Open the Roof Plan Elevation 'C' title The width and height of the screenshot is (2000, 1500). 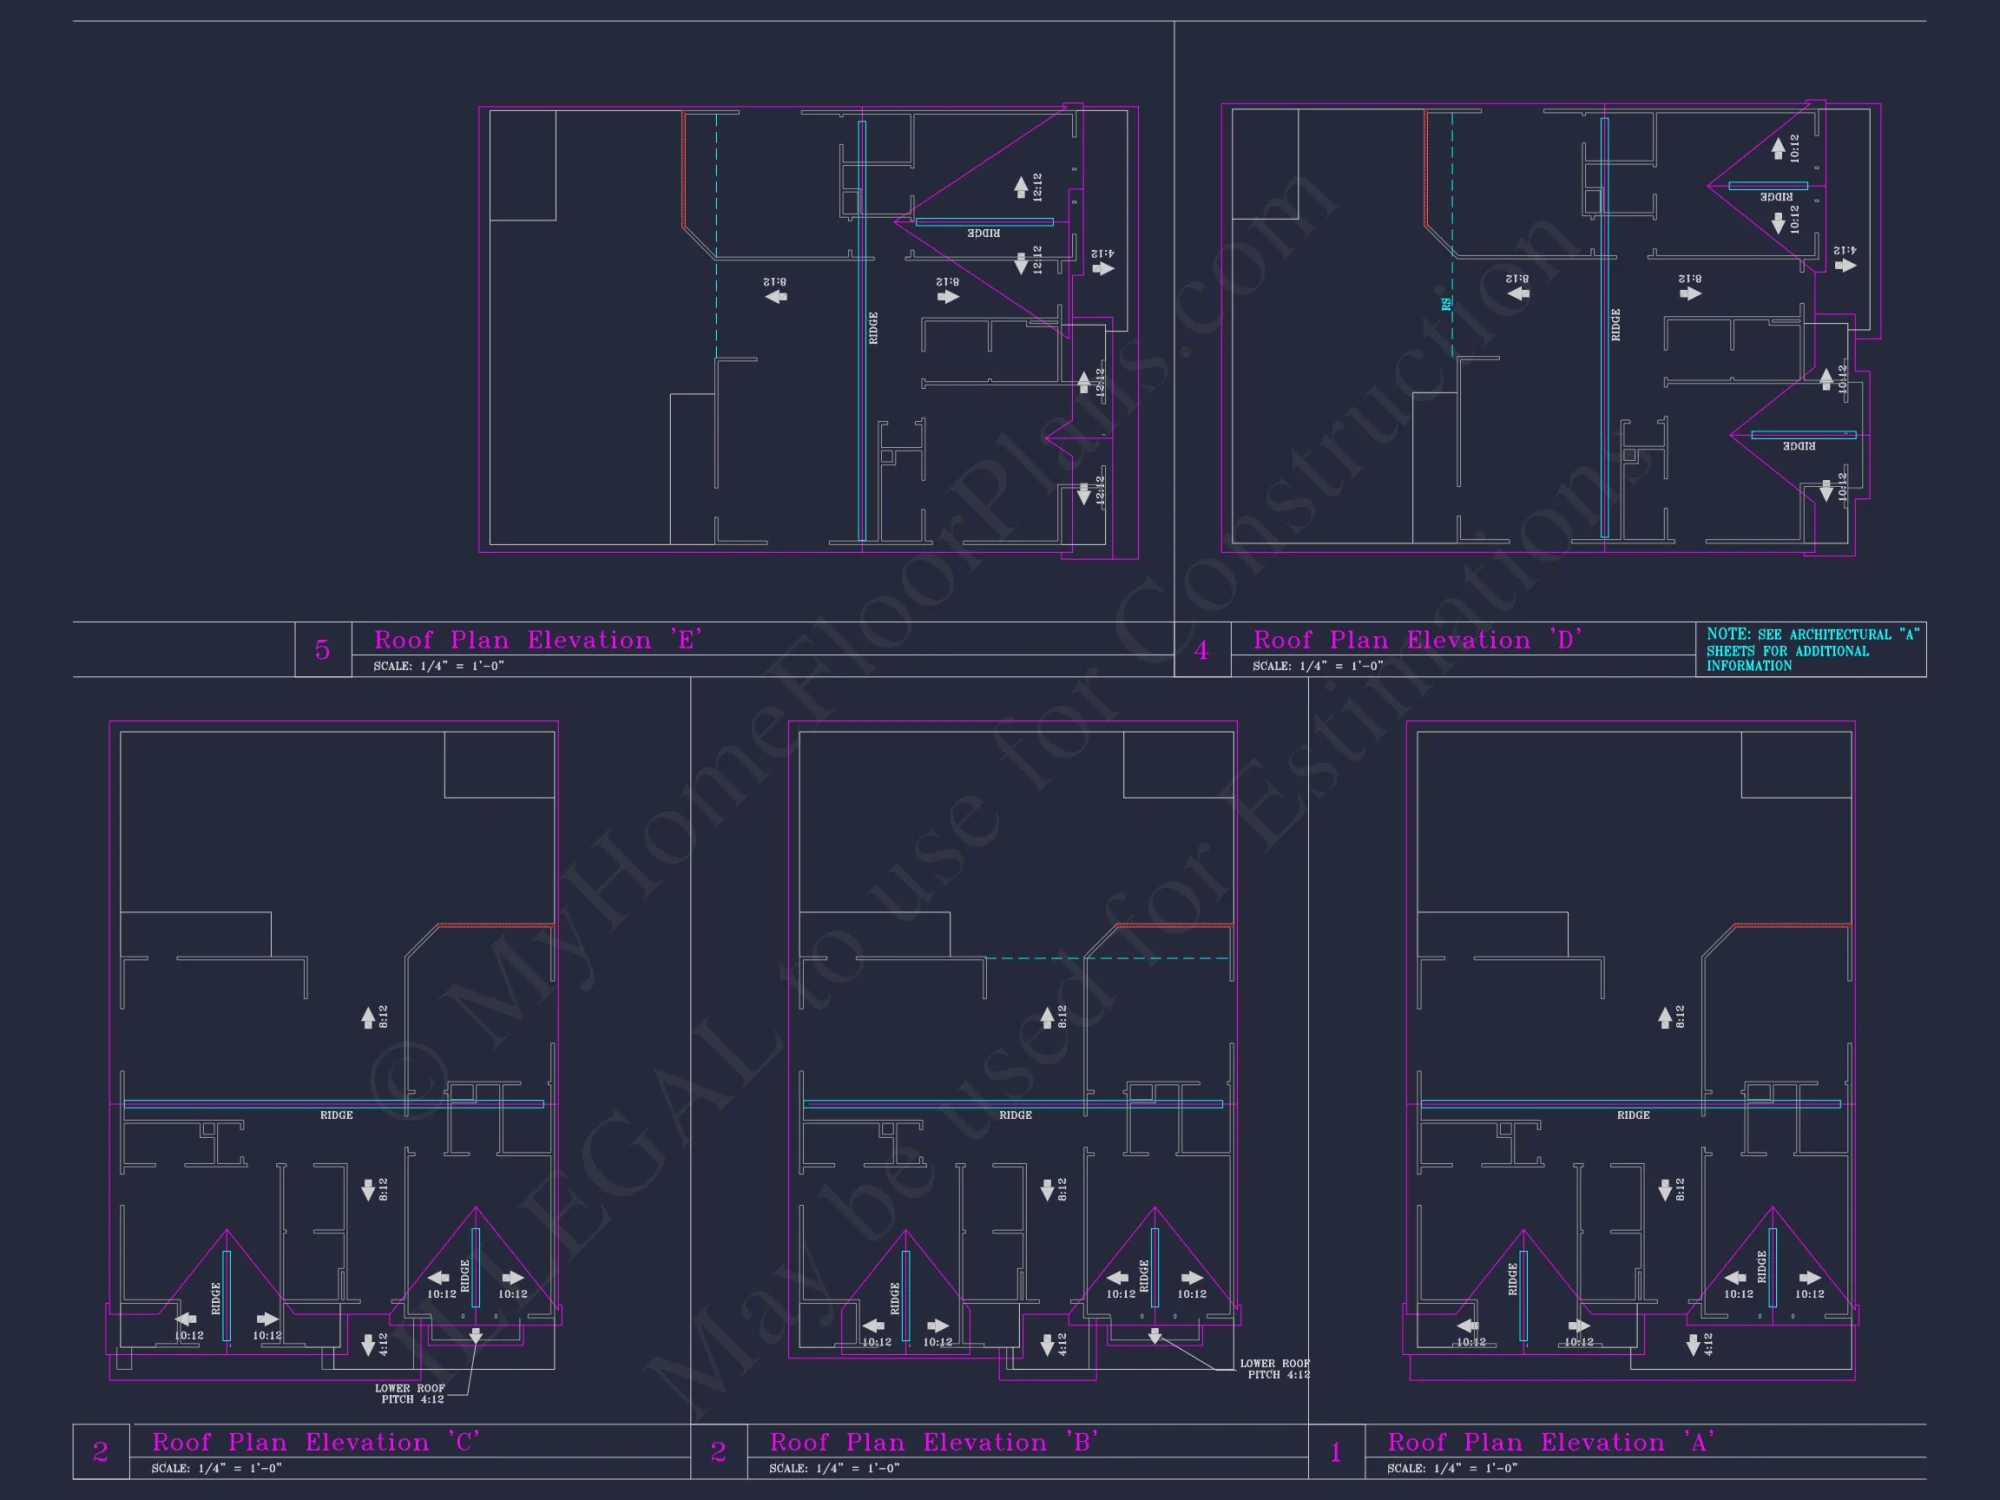(x=318, y=1442)
